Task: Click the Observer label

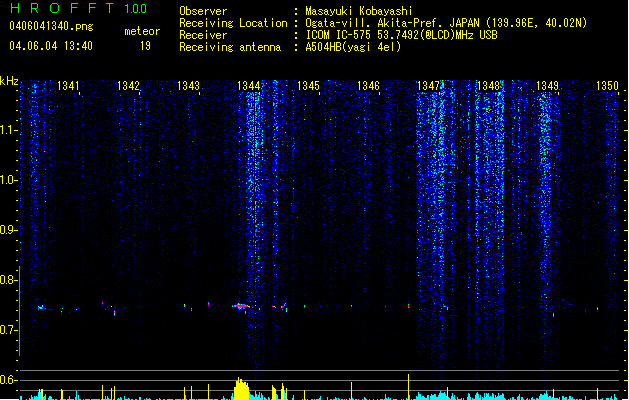Action: click(x=203, y=11)
